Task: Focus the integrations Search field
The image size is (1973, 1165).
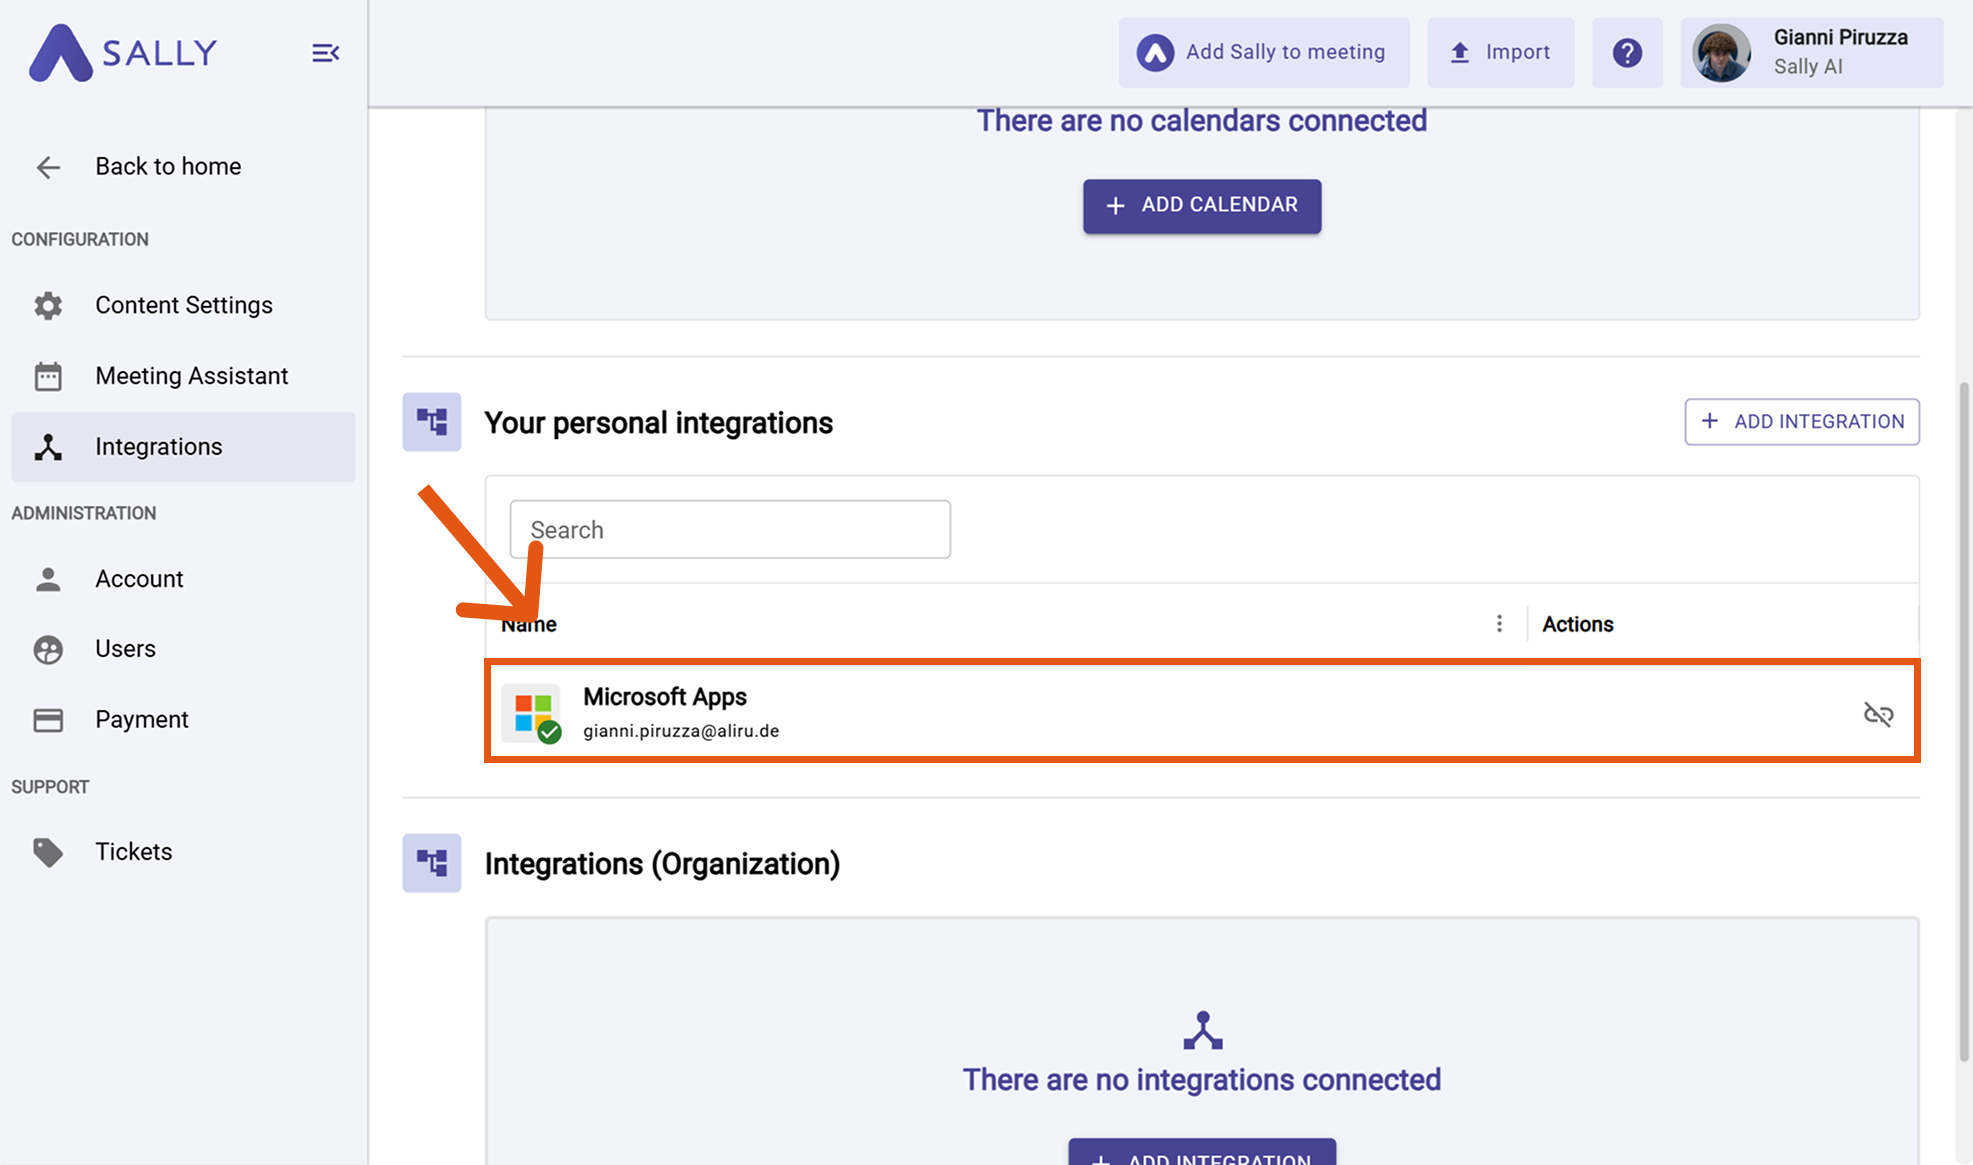Action: coord(729,530)
